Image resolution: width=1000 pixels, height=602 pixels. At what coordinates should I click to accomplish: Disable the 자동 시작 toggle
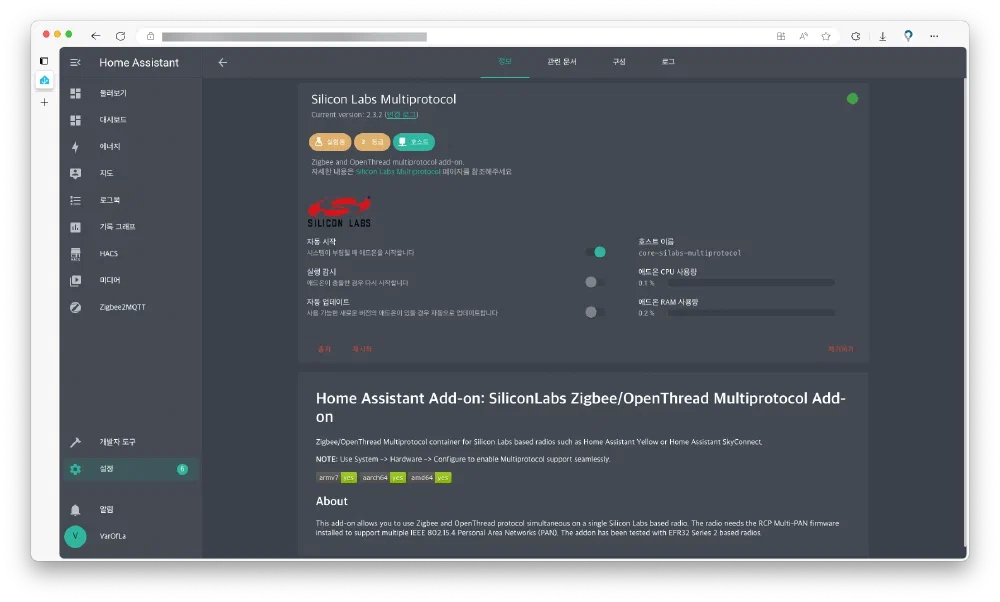[x=595, y=252]
